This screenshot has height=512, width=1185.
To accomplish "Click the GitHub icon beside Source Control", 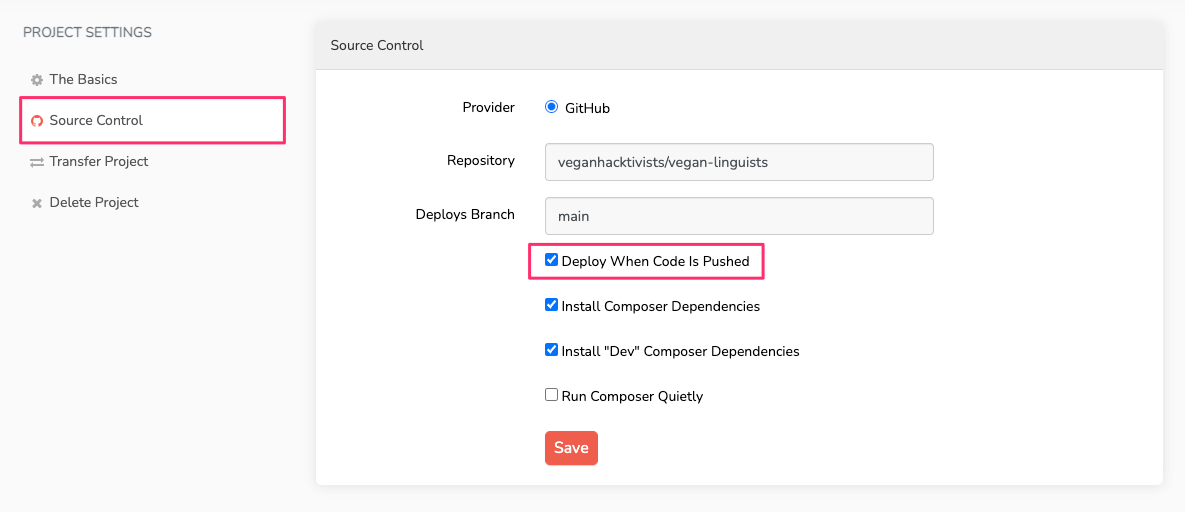I will point(37,121).
